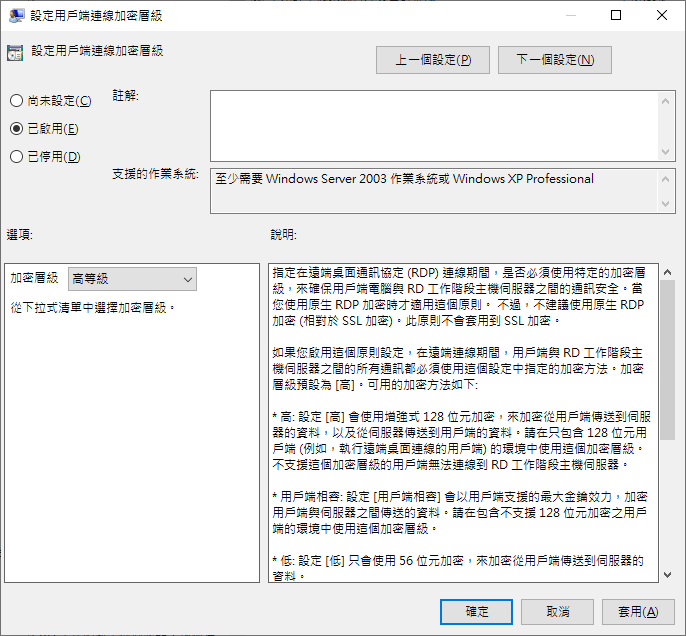Click the policy setting icon beside the header
The image size is (686, 636).
[x=15, y=54]
